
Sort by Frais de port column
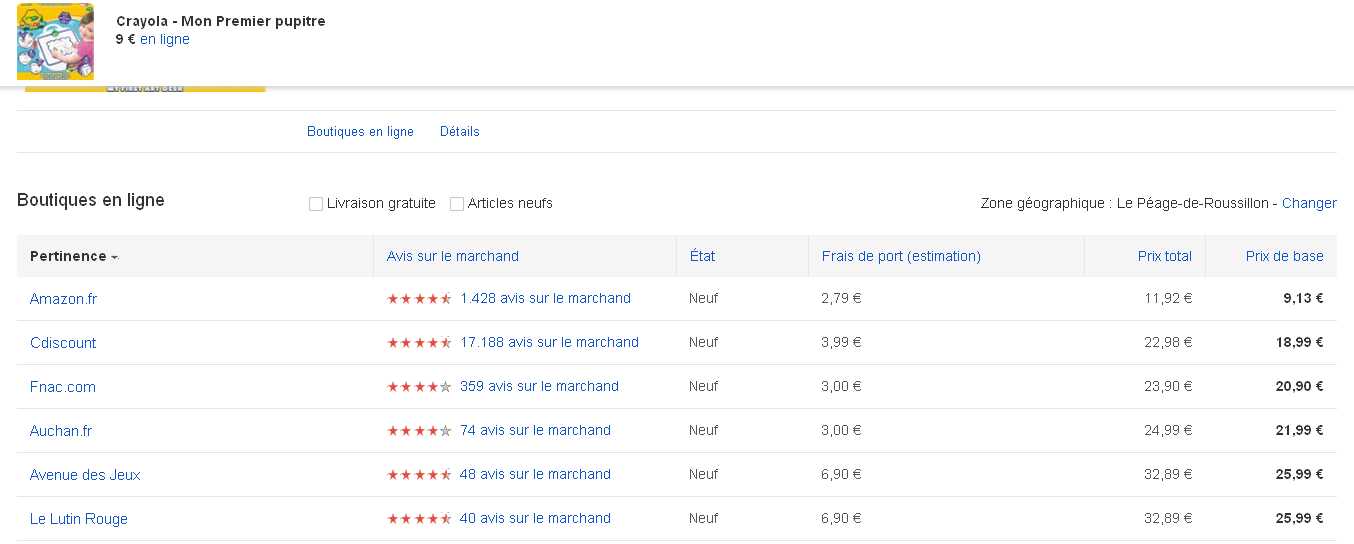[x=900, y=257]
